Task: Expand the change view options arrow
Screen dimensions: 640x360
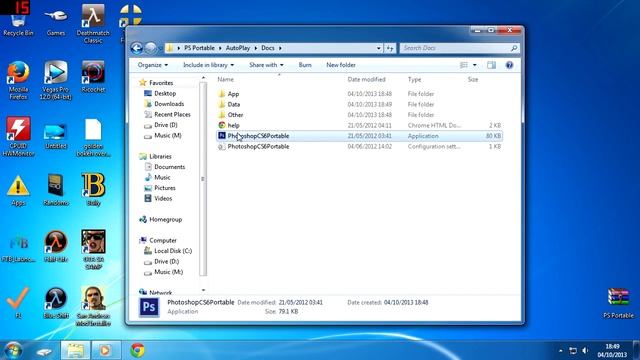Action: coord(475,65)
